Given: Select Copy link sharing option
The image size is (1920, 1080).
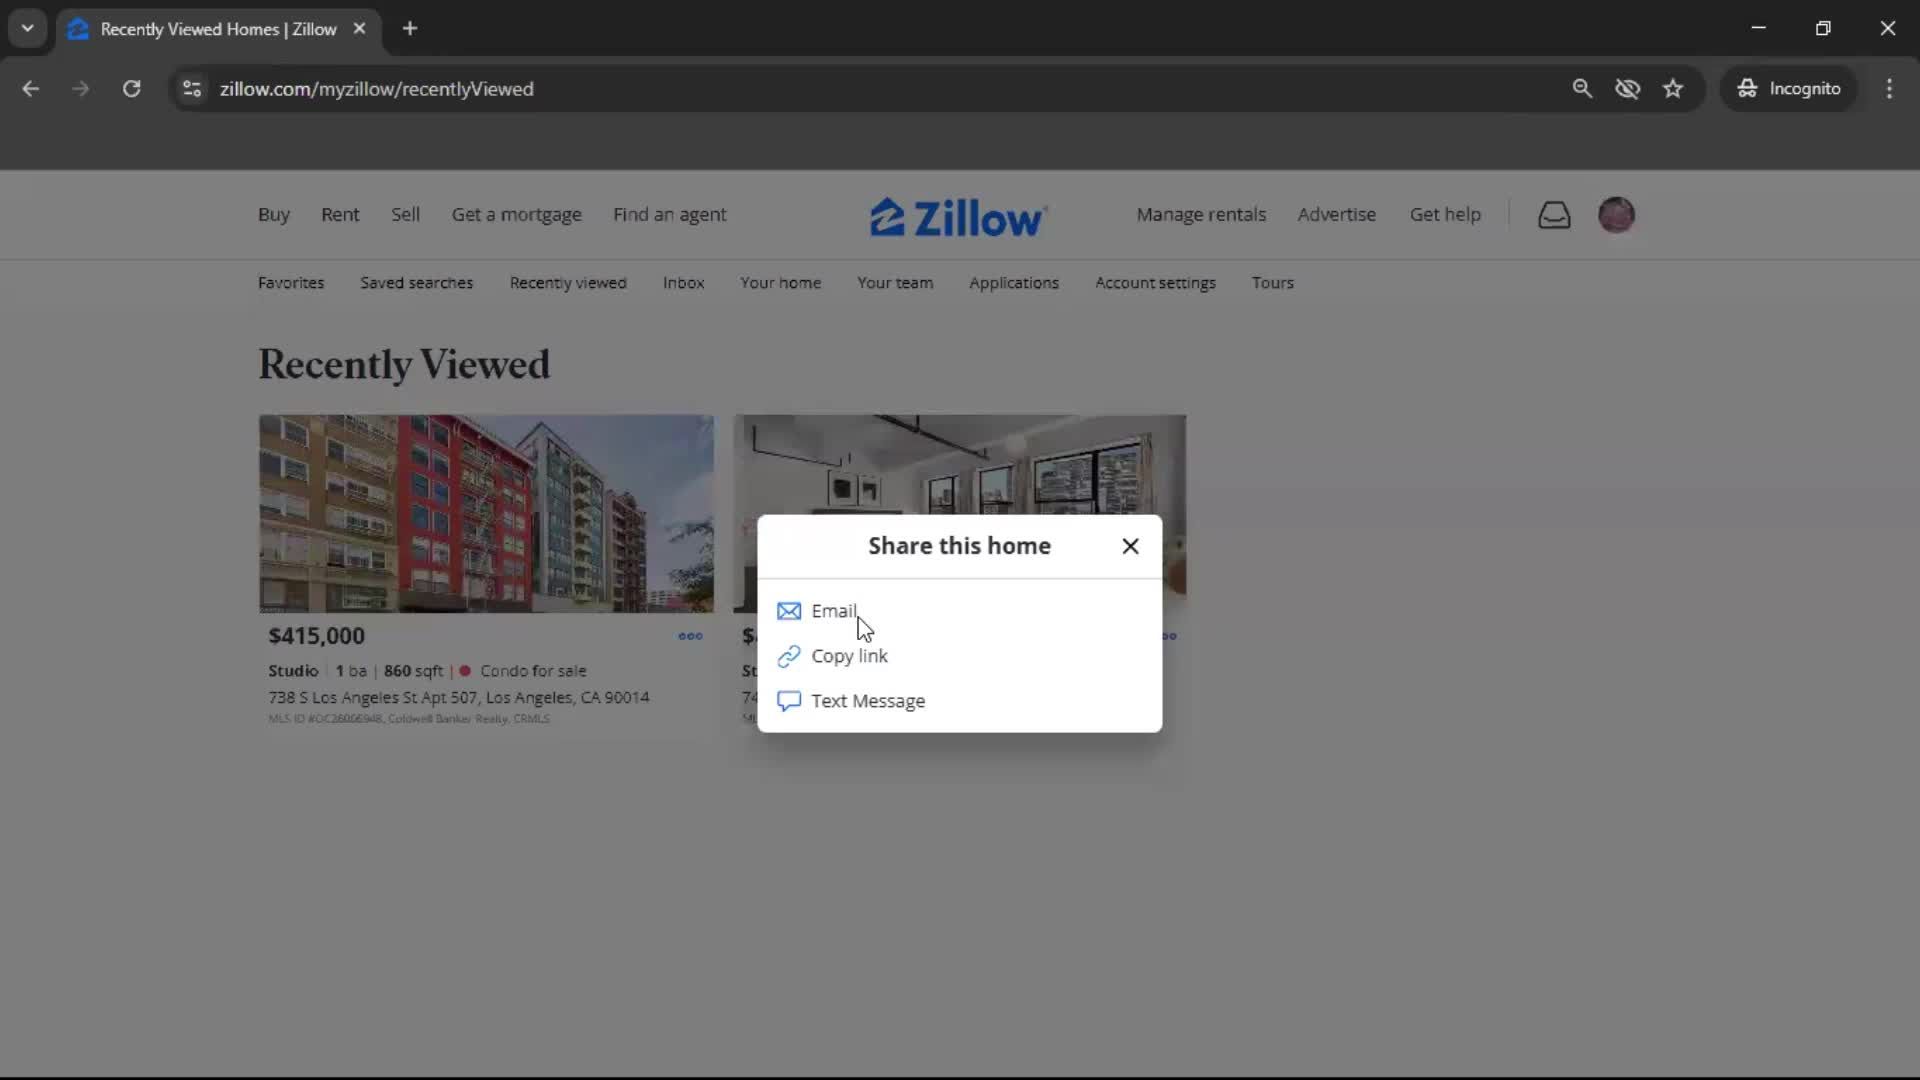Looking at the screenshot, I should click(x=848, y=656).
